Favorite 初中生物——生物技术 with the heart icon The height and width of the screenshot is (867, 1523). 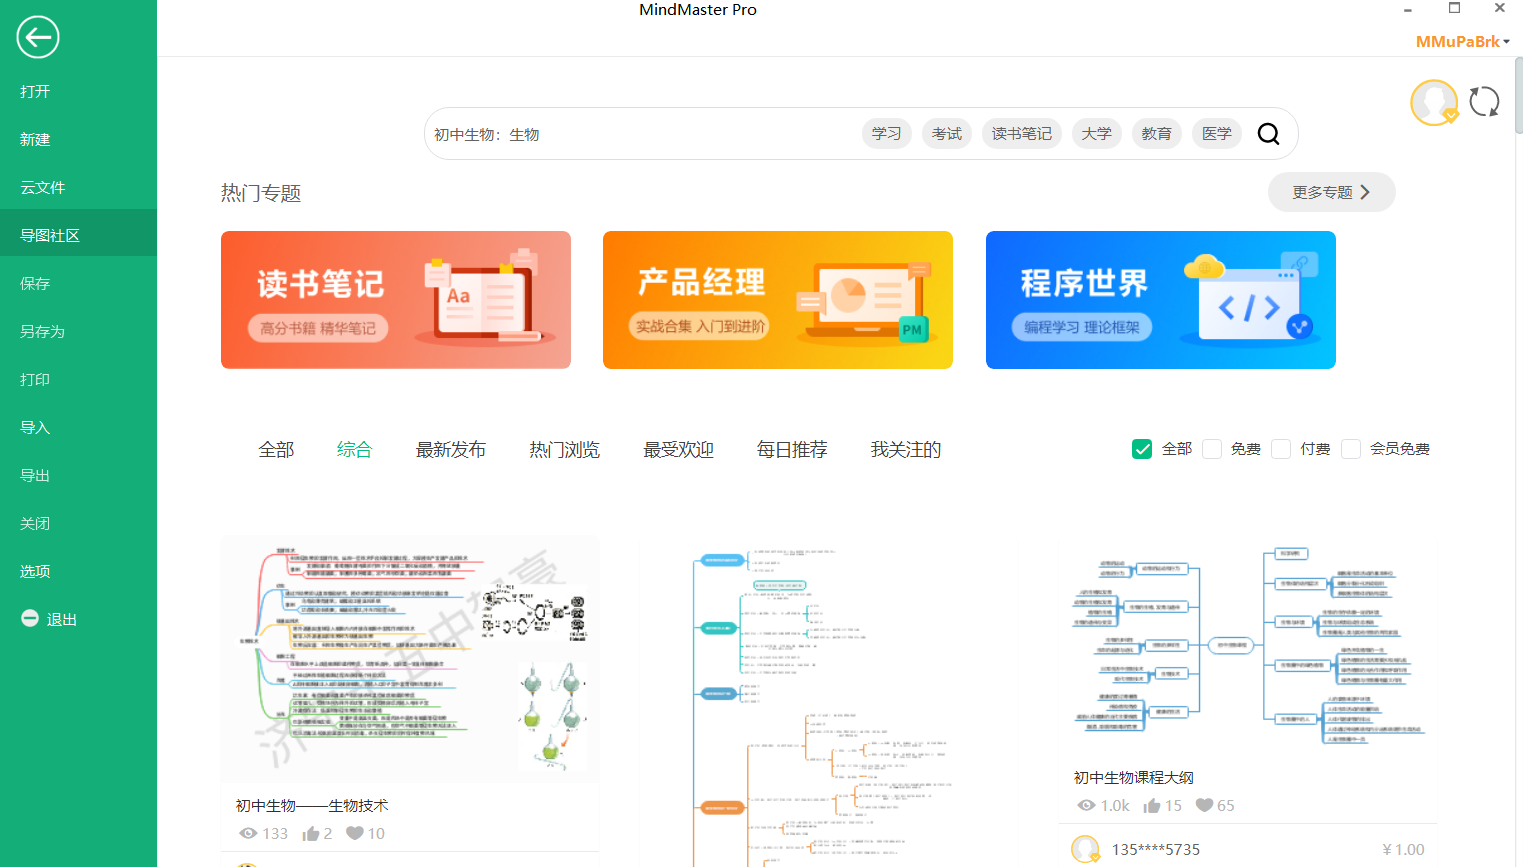coord(354,833)
